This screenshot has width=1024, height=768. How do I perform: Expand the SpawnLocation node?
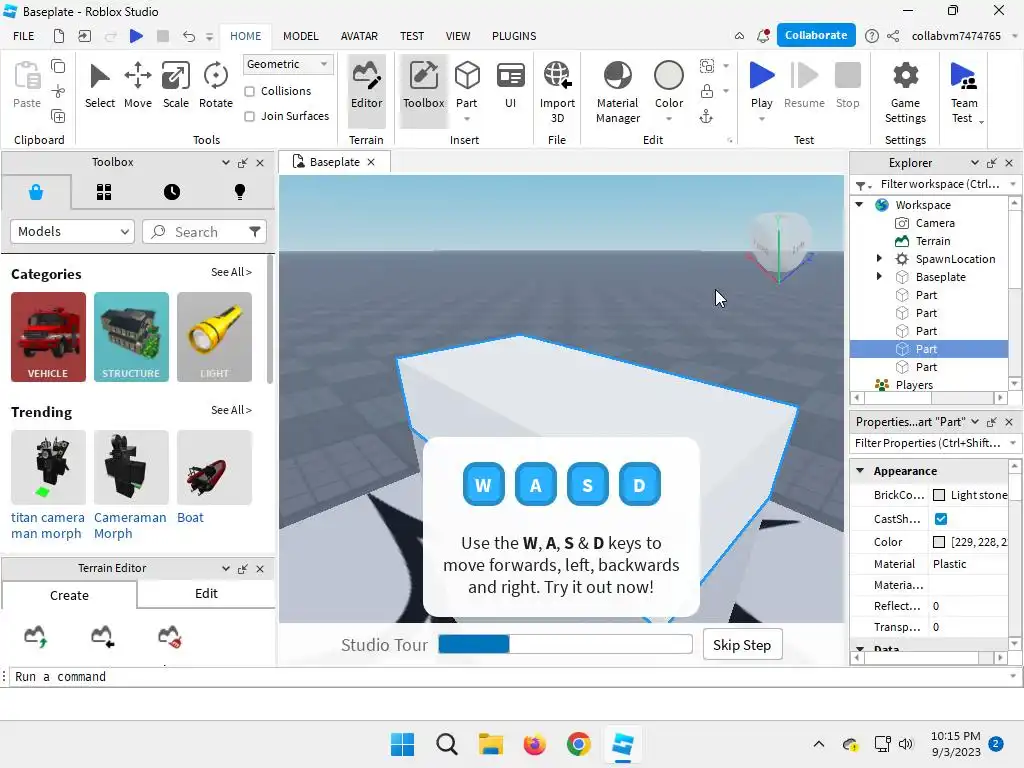pos(879,259)
